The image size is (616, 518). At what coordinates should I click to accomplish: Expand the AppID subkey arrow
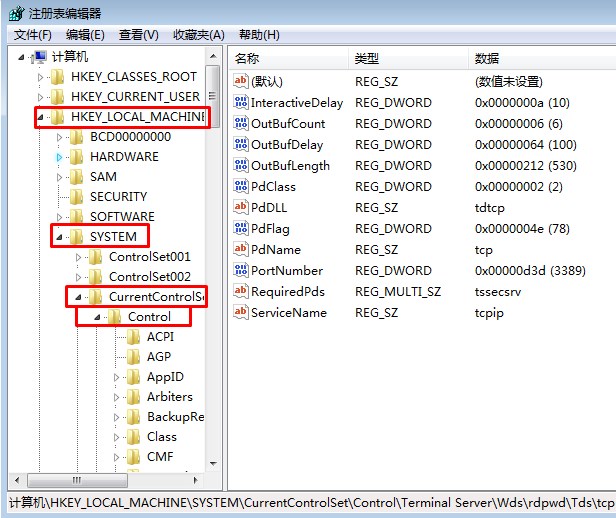pyautogui.click(x=117, y=377)
